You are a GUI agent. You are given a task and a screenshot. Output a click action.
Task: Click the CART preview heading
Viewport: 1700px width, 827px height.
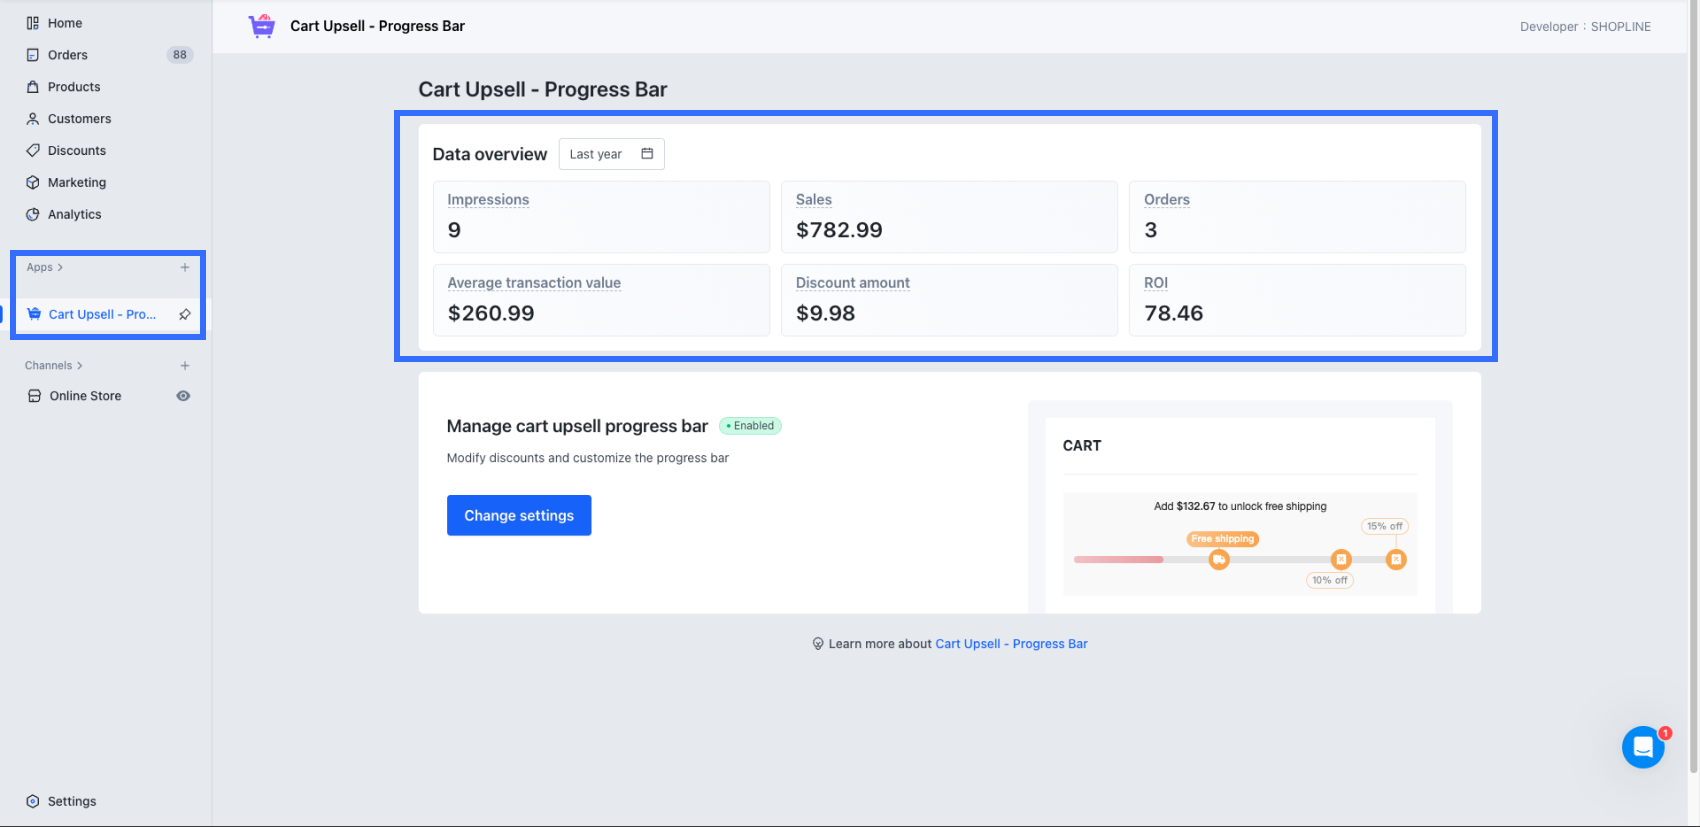click(x=1082, y=446)
